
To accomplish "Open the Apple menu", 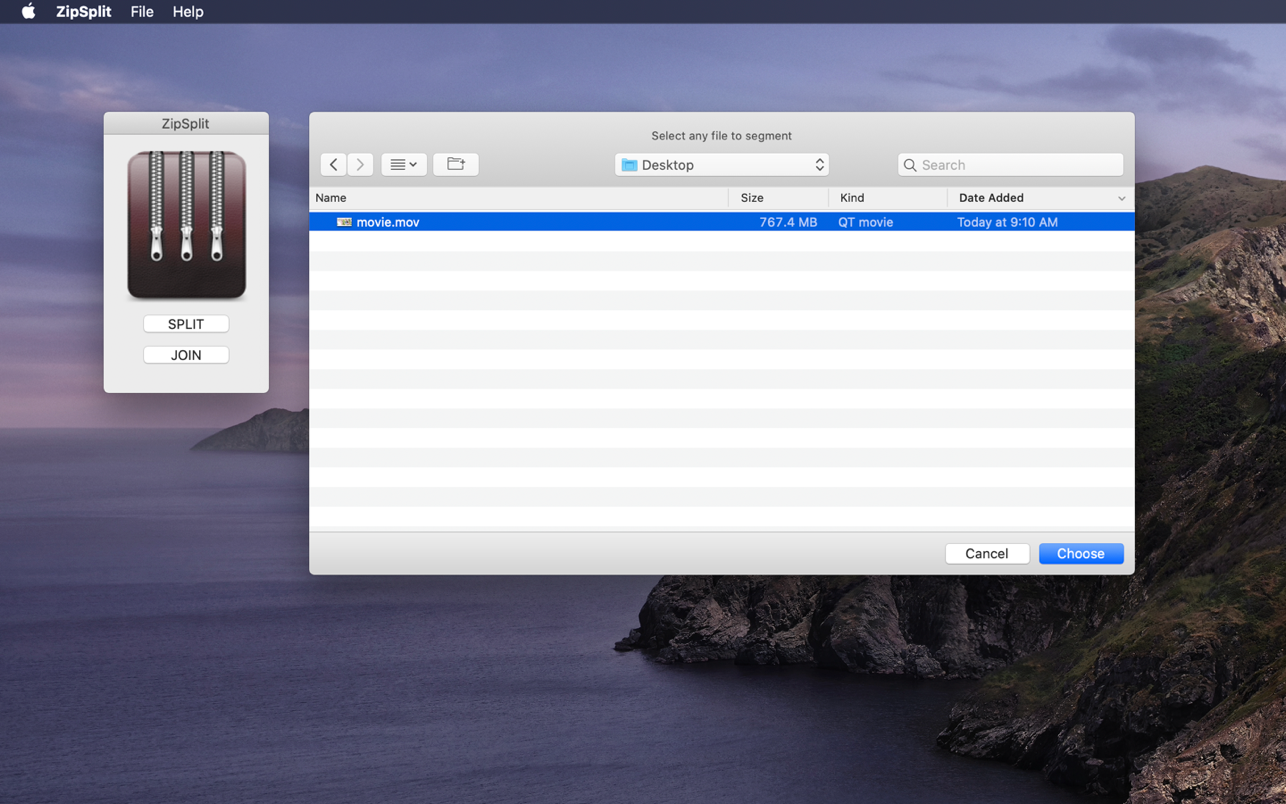I will coord(28,12).
